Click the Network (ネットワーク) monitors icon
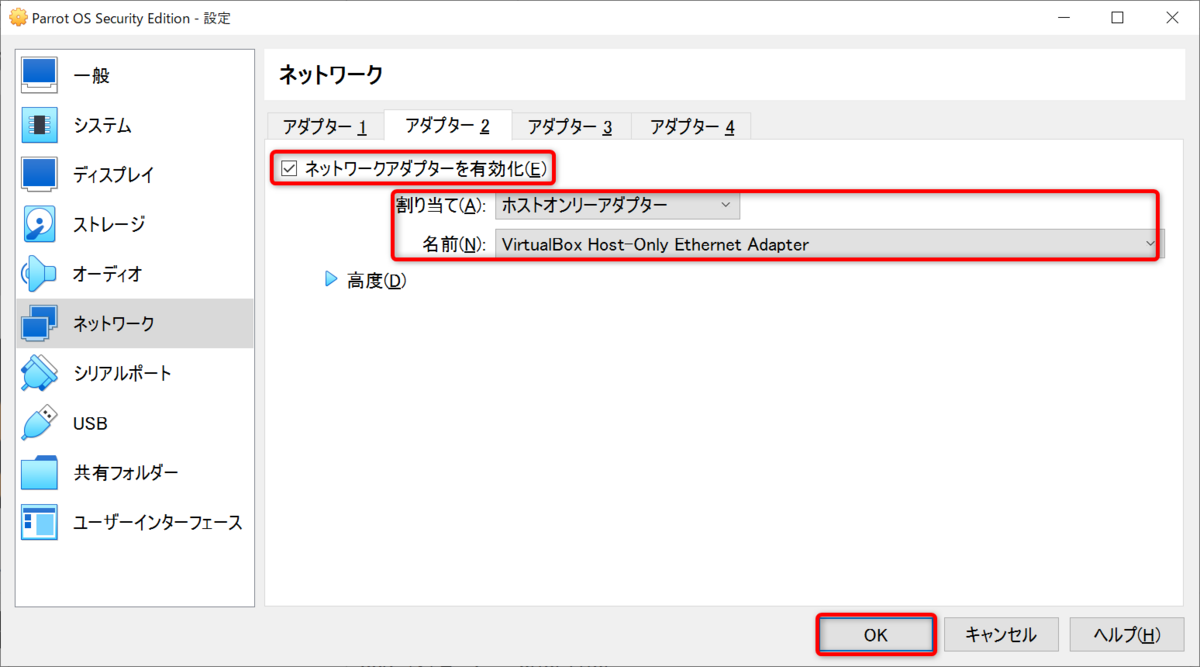This screenshot has width=1200, height=667. click(x=40, y=323)
